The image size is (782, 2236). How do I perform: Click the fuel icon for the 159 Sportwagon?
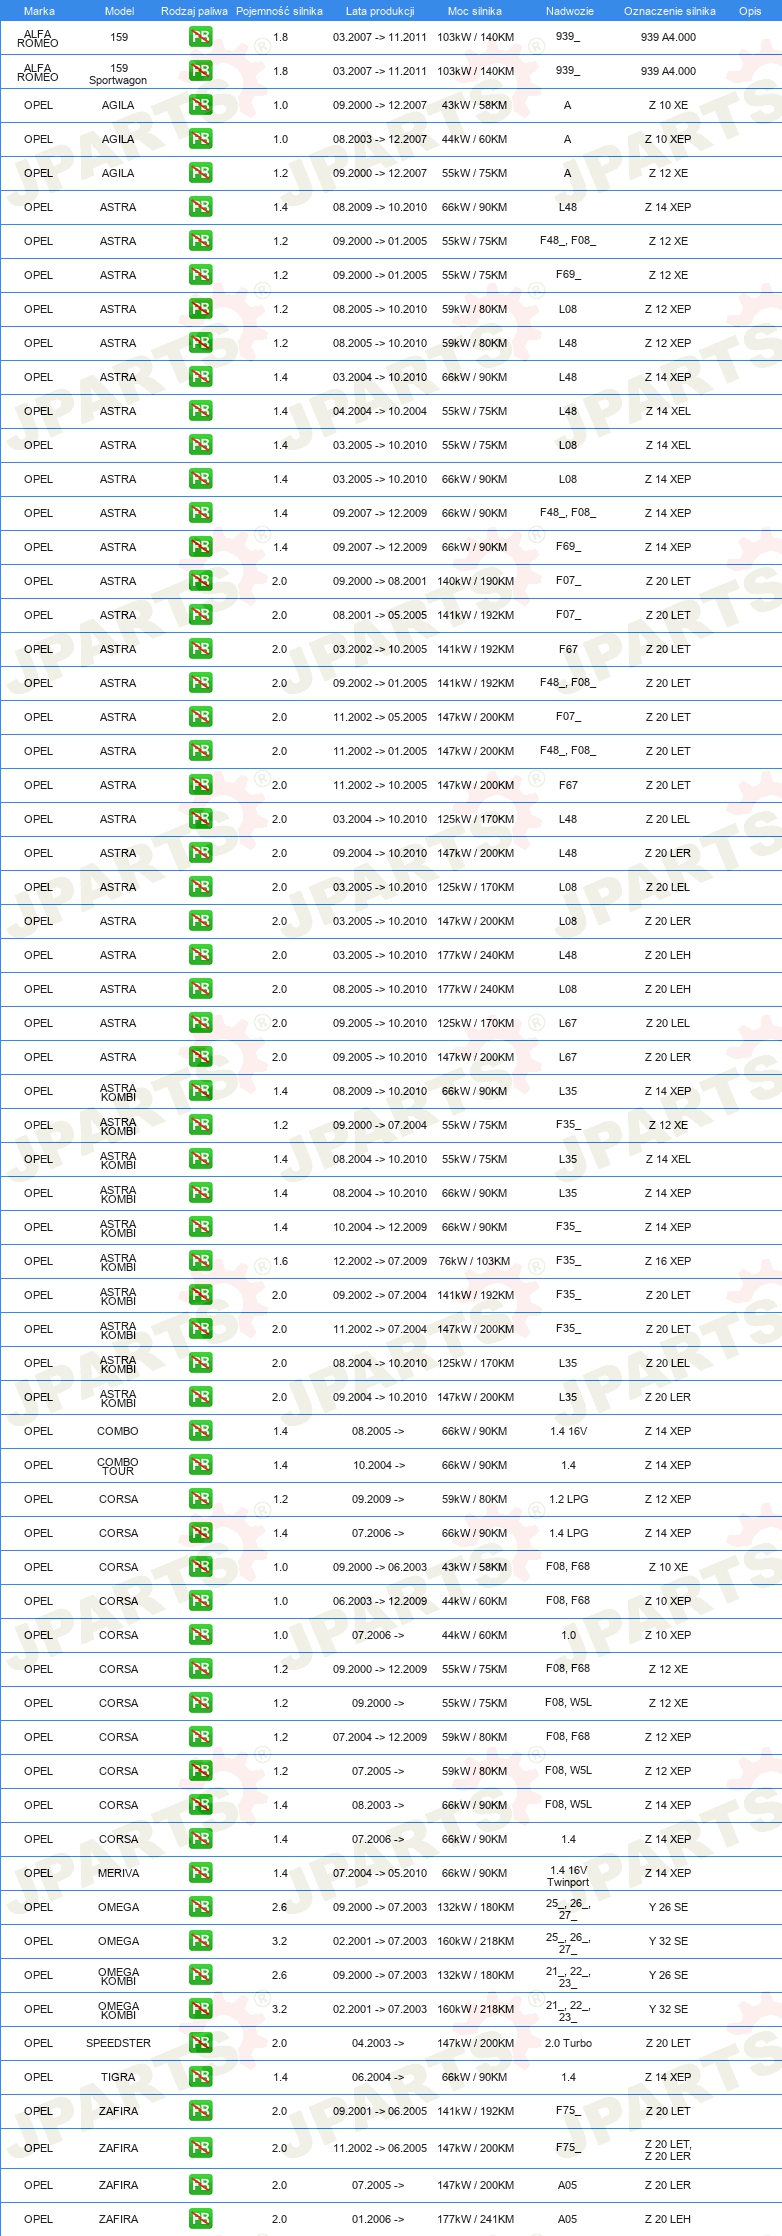pos(200,71)
